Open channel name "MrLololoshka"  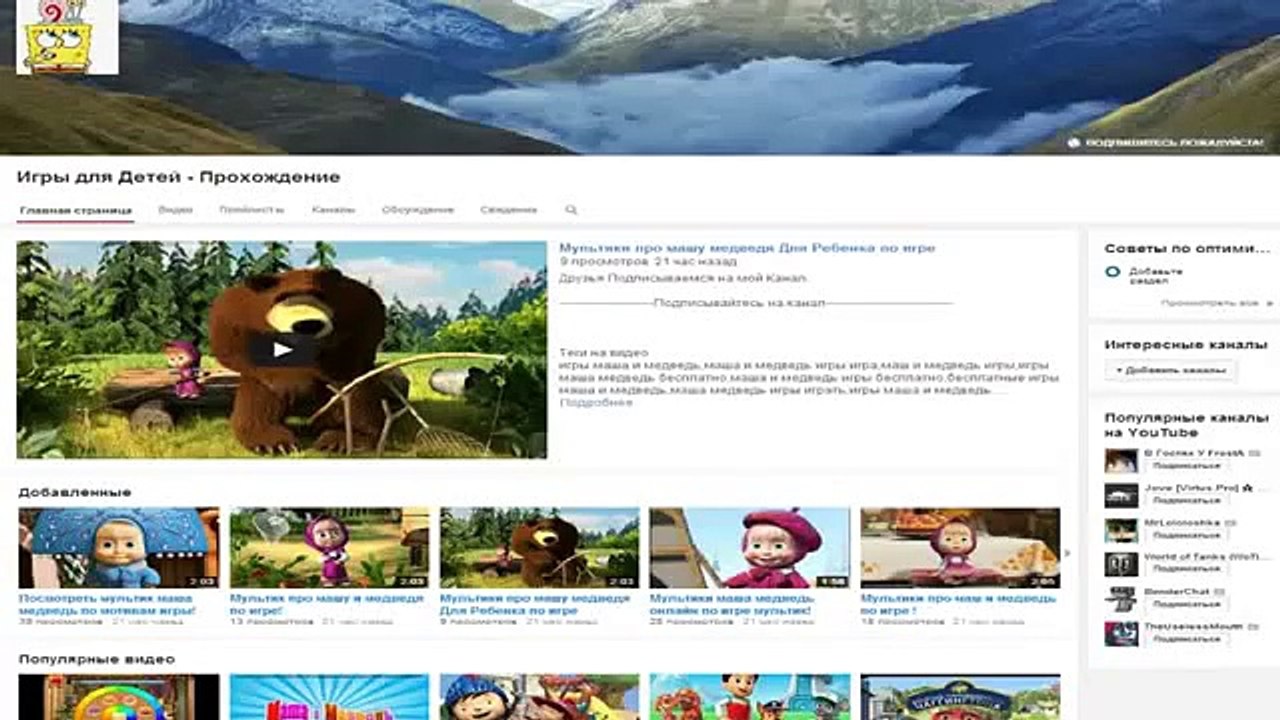click(1183, 522)
